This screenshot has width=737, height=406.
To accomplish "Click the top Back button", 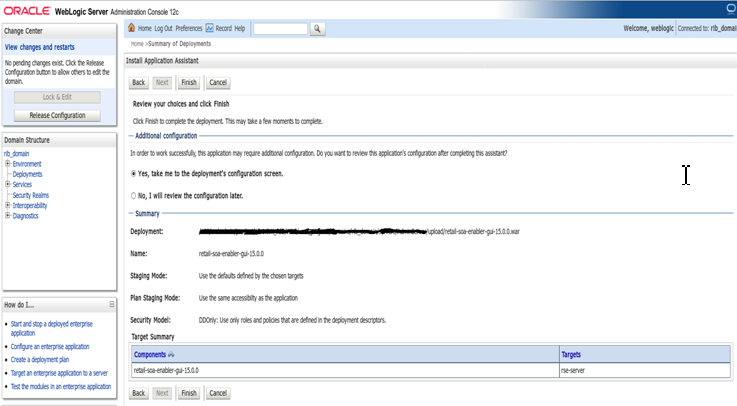I will [x=139, y=83].
